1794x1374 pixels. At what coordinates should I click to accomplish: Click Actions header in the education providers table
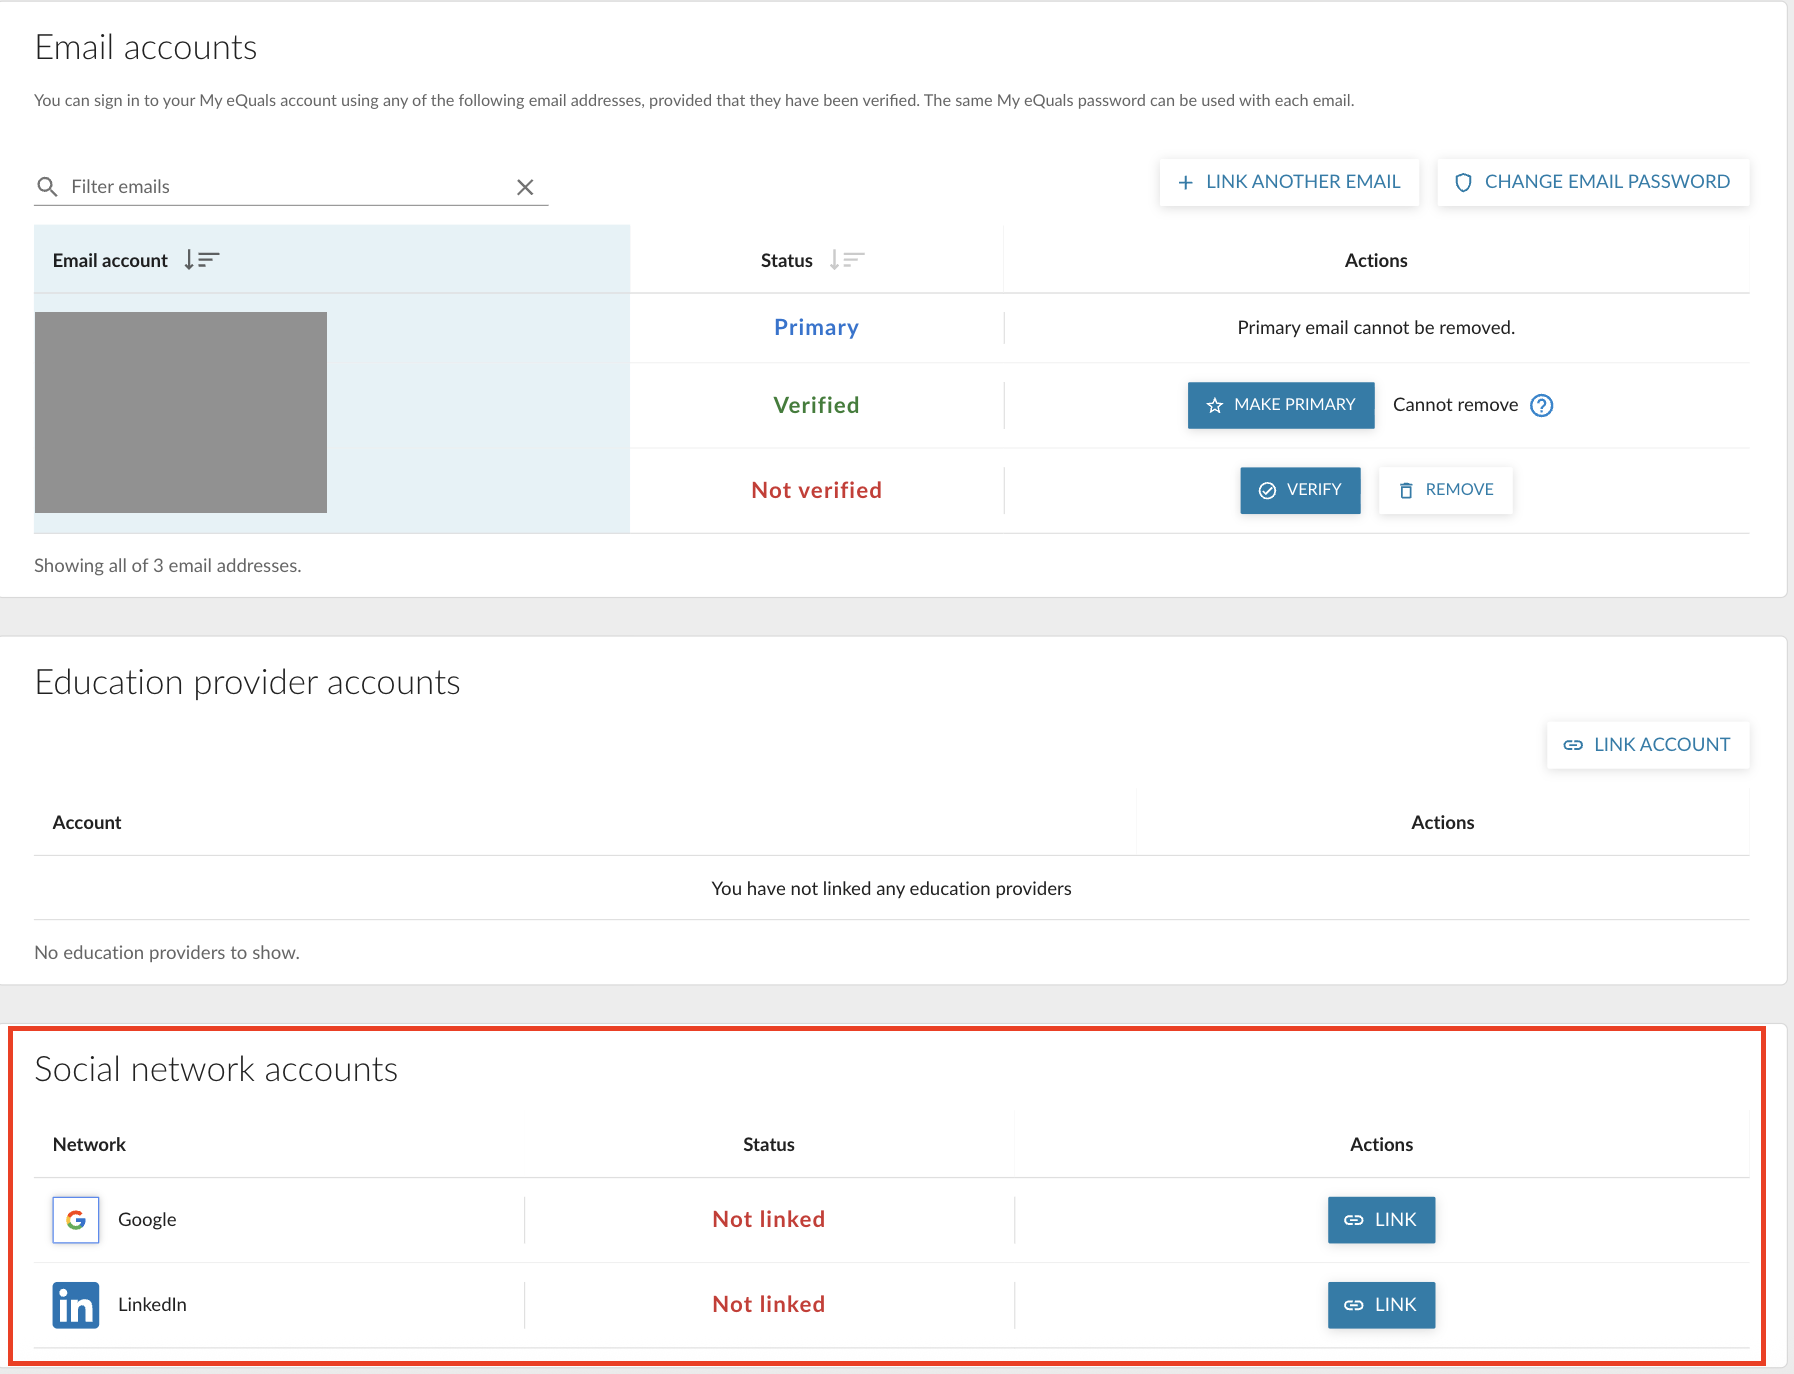(1442, 823)
